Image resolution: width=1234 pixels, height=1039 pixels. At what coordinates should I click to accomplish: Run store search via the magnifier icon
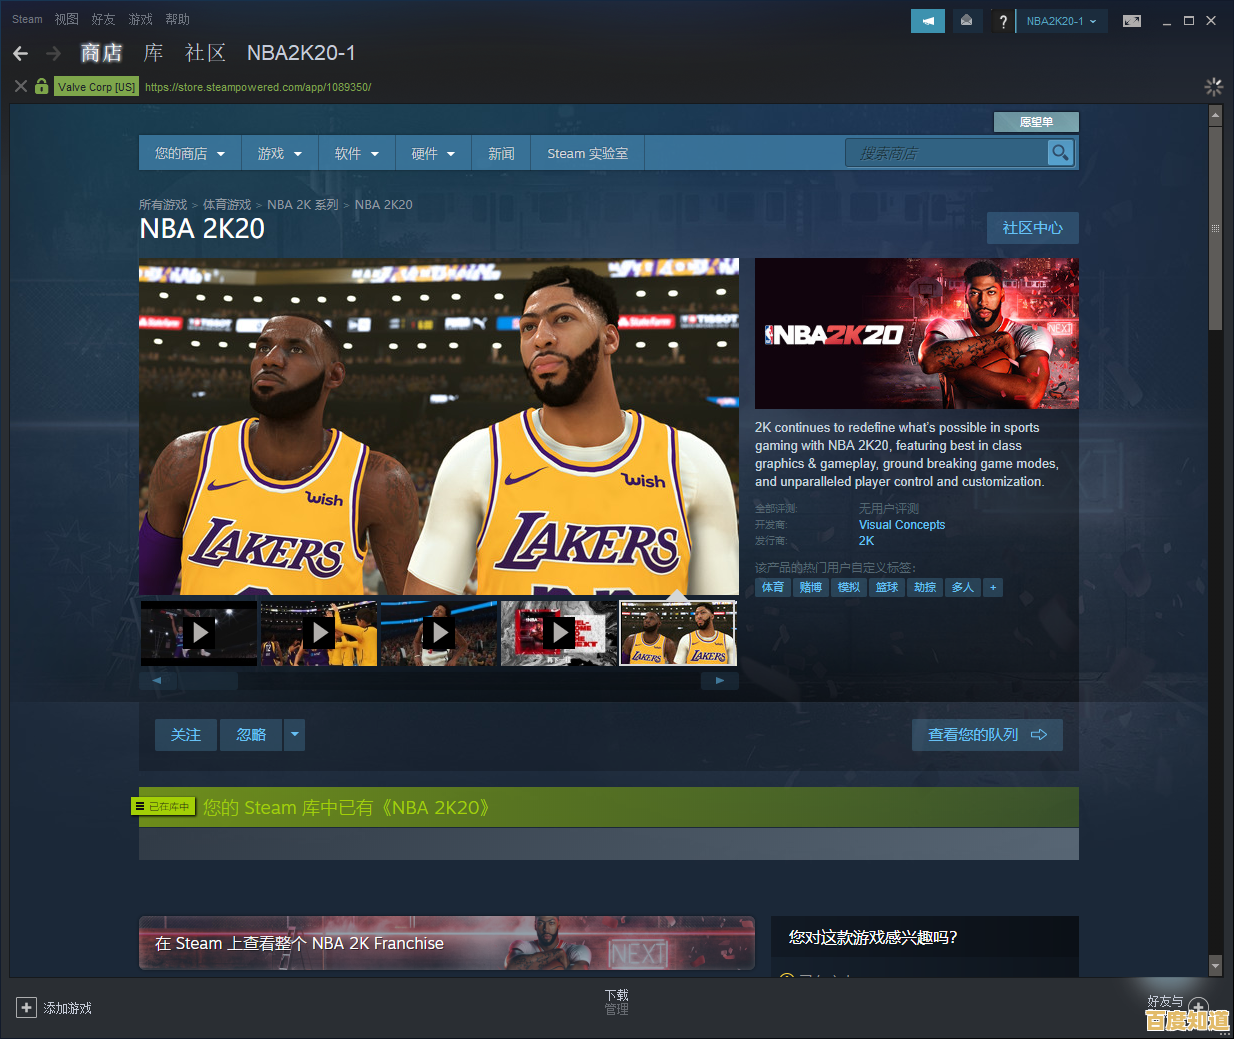(1062, 152)
